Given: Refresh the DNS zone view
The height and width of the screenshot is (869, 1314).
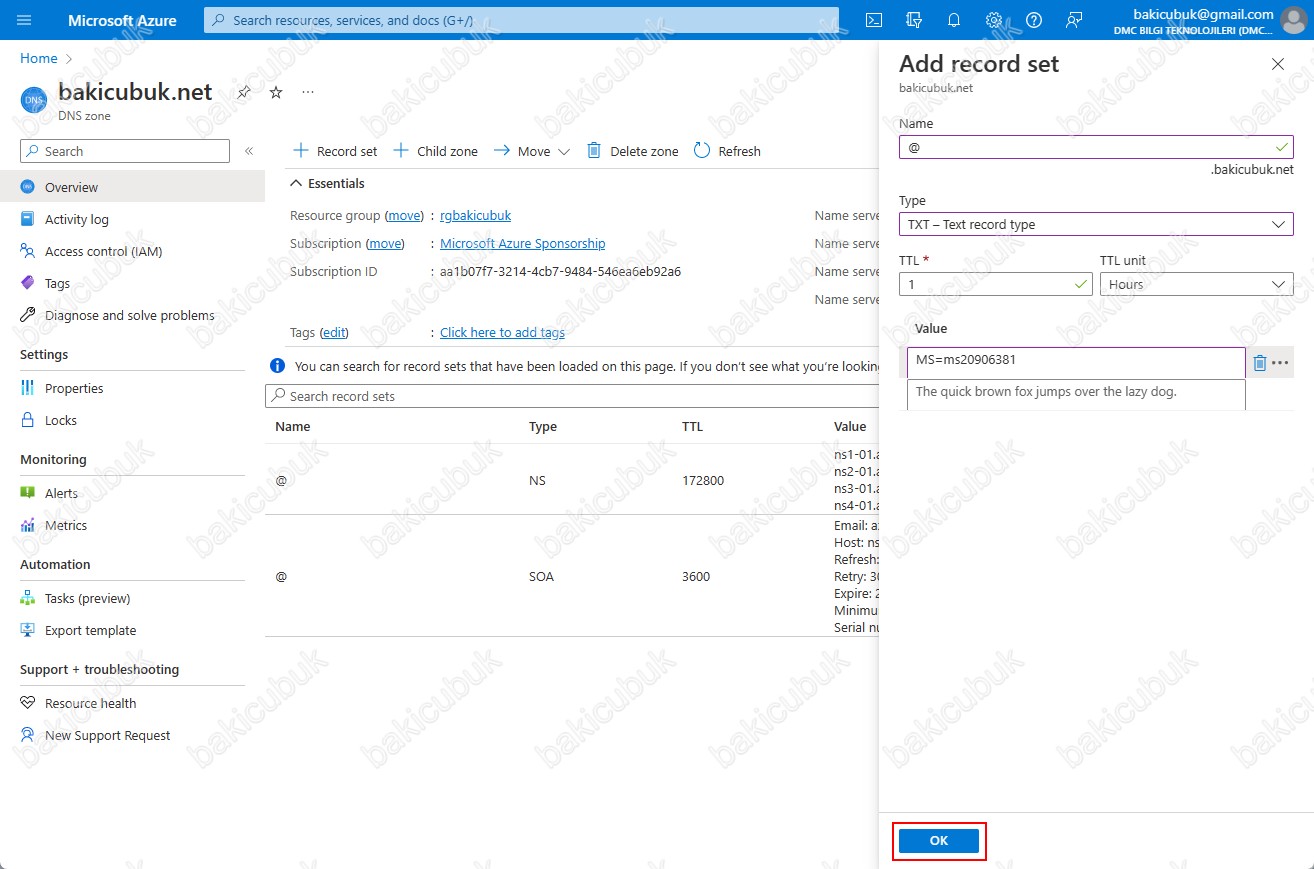Looking at the screenshot, I should click(x=727, y=151).
